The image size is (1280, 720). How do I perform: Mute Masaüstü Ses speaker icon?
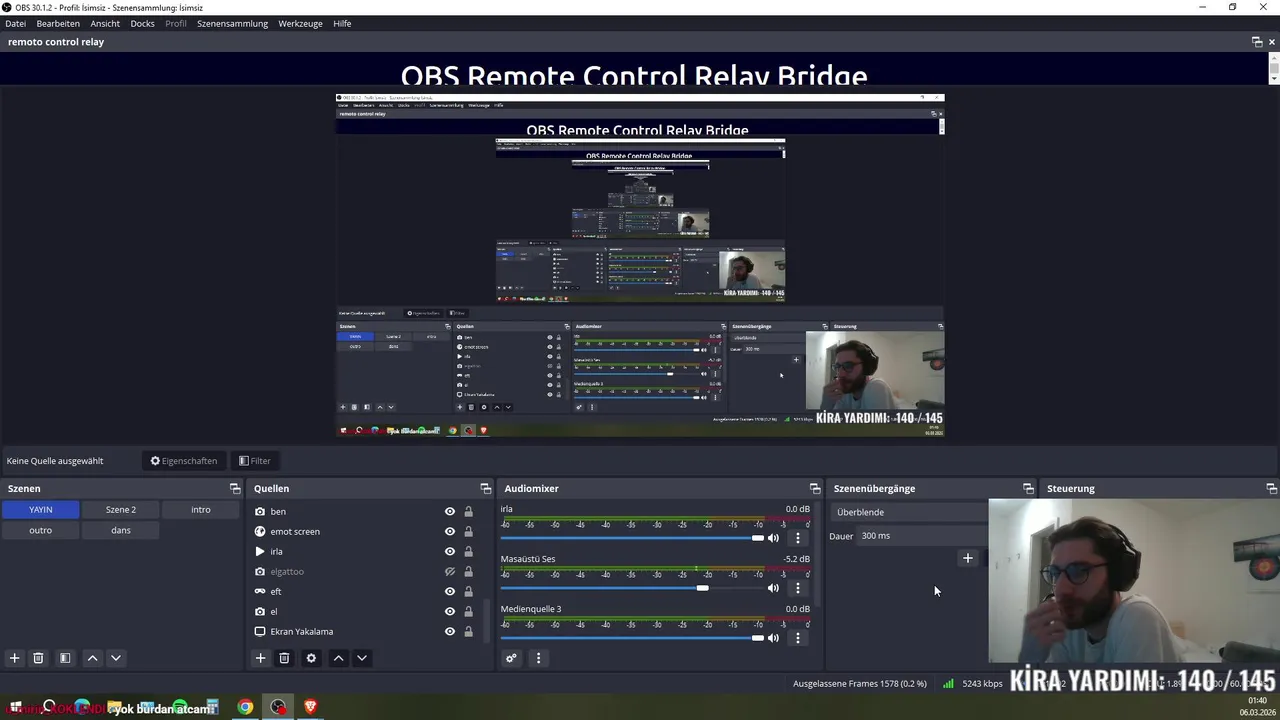point(773,588)
